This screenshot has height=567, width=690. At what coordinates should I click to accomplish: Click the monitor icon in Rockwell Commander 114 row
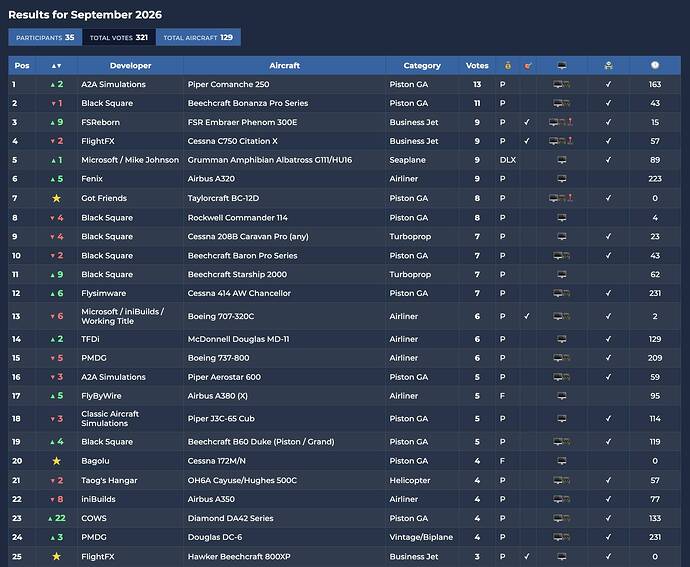pyautogui.click(x=562, y=217)
